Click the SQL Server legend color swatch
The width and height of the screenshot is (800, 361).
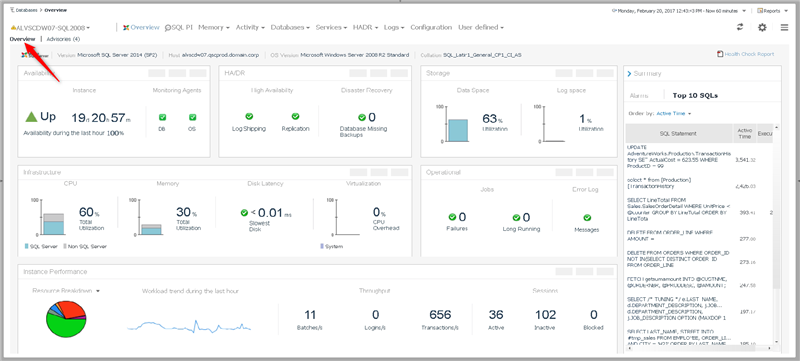point(27,246)
